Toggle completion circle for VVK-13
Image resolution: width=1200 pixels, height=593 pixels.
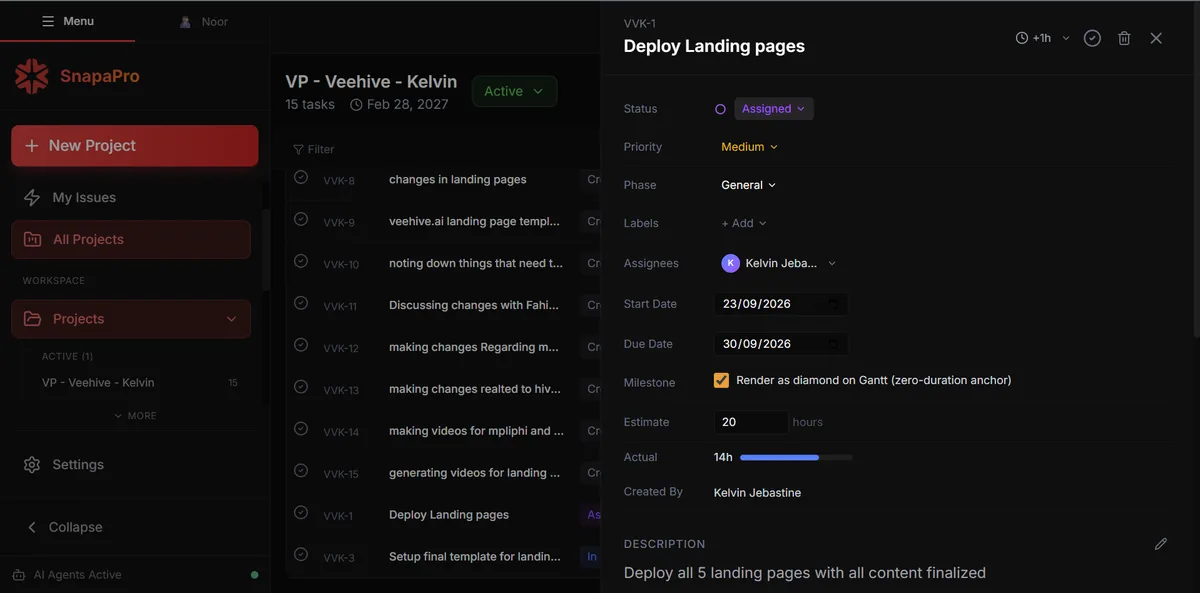(301, 387)
